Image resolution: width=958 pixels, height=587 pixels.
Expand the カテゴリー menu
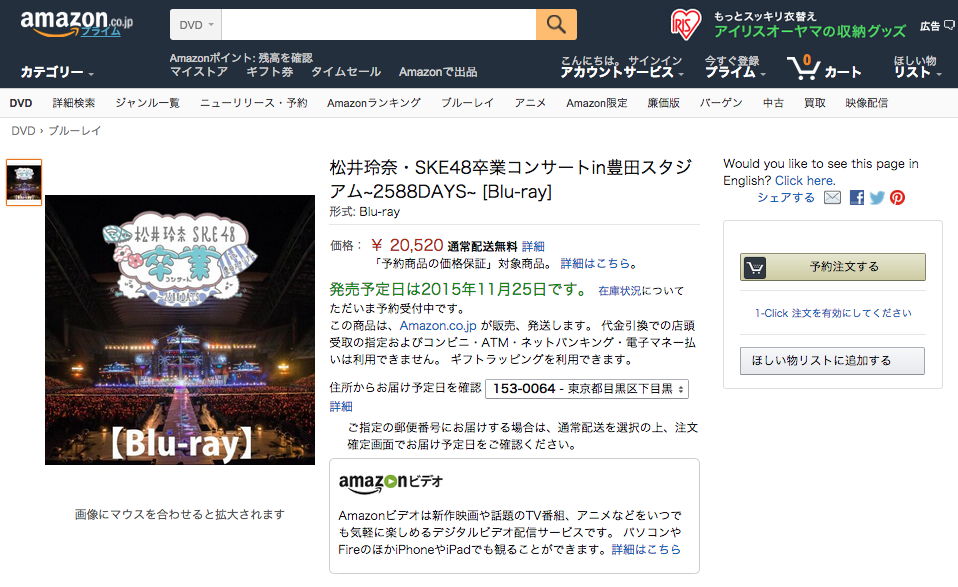click(57, 72)
